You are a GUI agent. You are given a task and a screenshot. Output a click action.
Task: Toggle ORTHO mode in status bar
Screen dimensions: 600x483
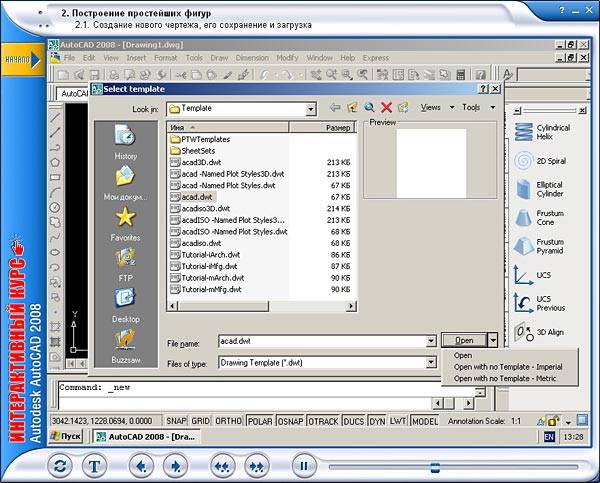[228, 421]
